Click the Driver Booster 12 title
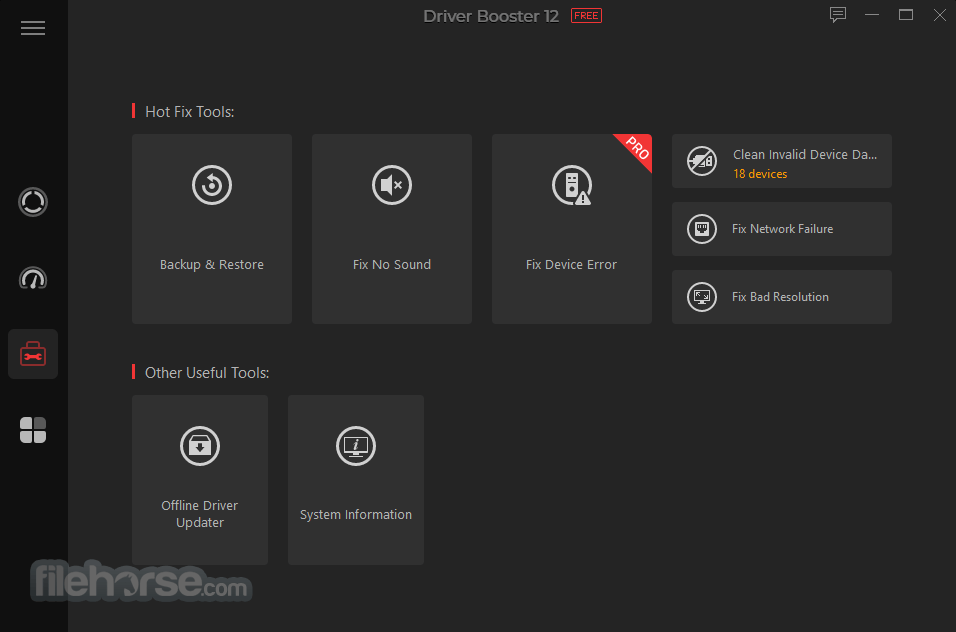The image size is (956, 632). 491,16
